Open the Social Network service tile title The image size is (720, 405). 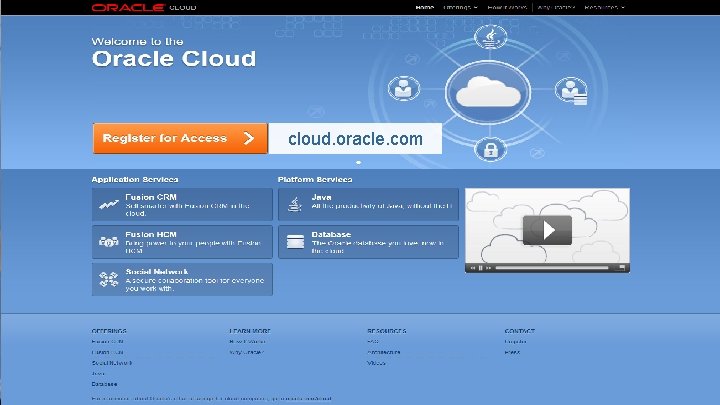(157, 272)
